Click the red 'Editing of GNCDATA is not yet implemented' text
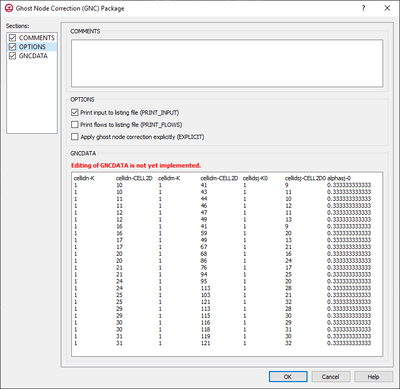 pos(136,165)
